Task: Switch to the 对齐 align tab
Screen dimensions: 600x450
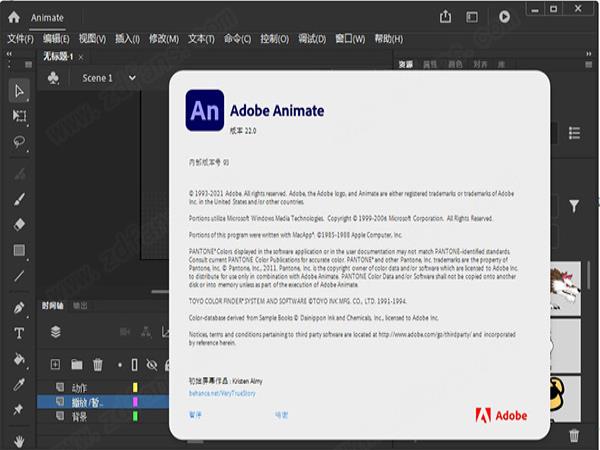Action: tap(480, 64)
